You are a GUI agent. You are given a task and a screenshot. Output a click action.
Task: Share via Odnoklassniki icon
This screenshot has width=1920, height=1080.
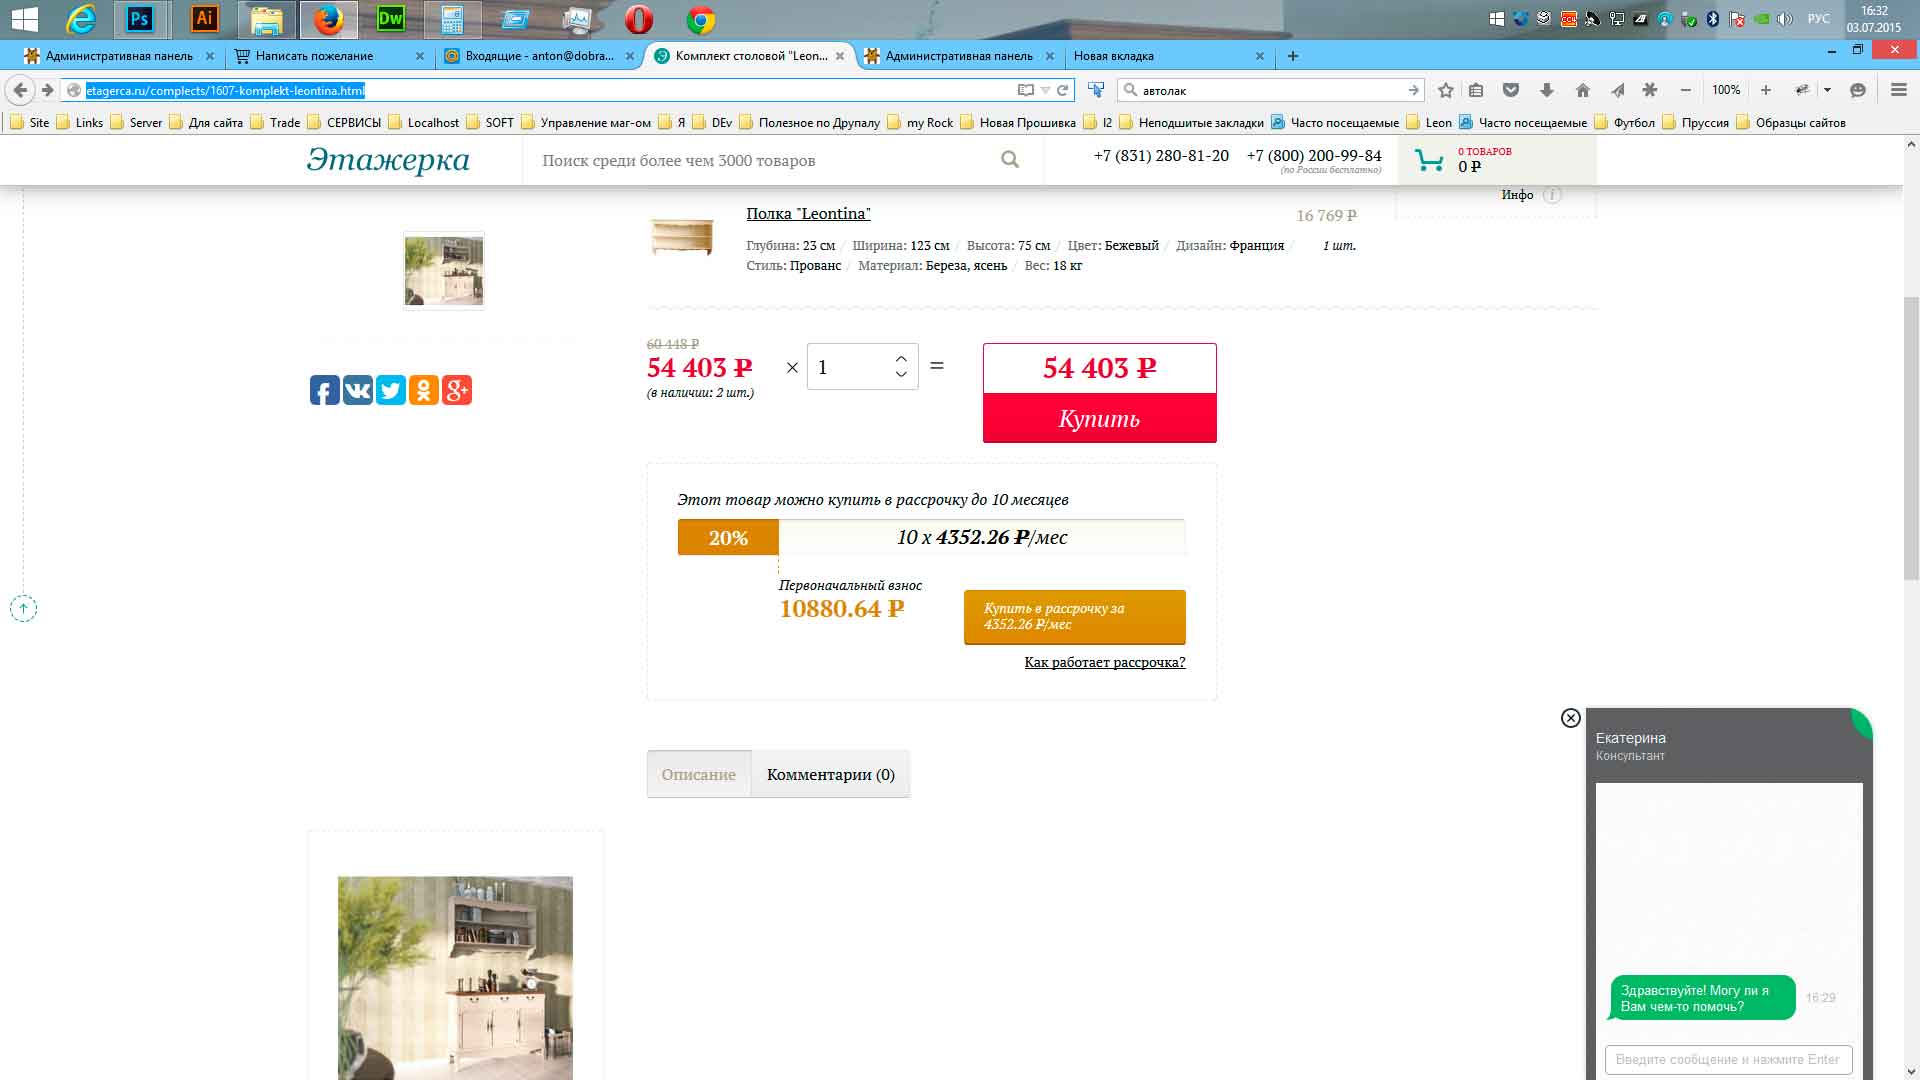tap(423, 390)
